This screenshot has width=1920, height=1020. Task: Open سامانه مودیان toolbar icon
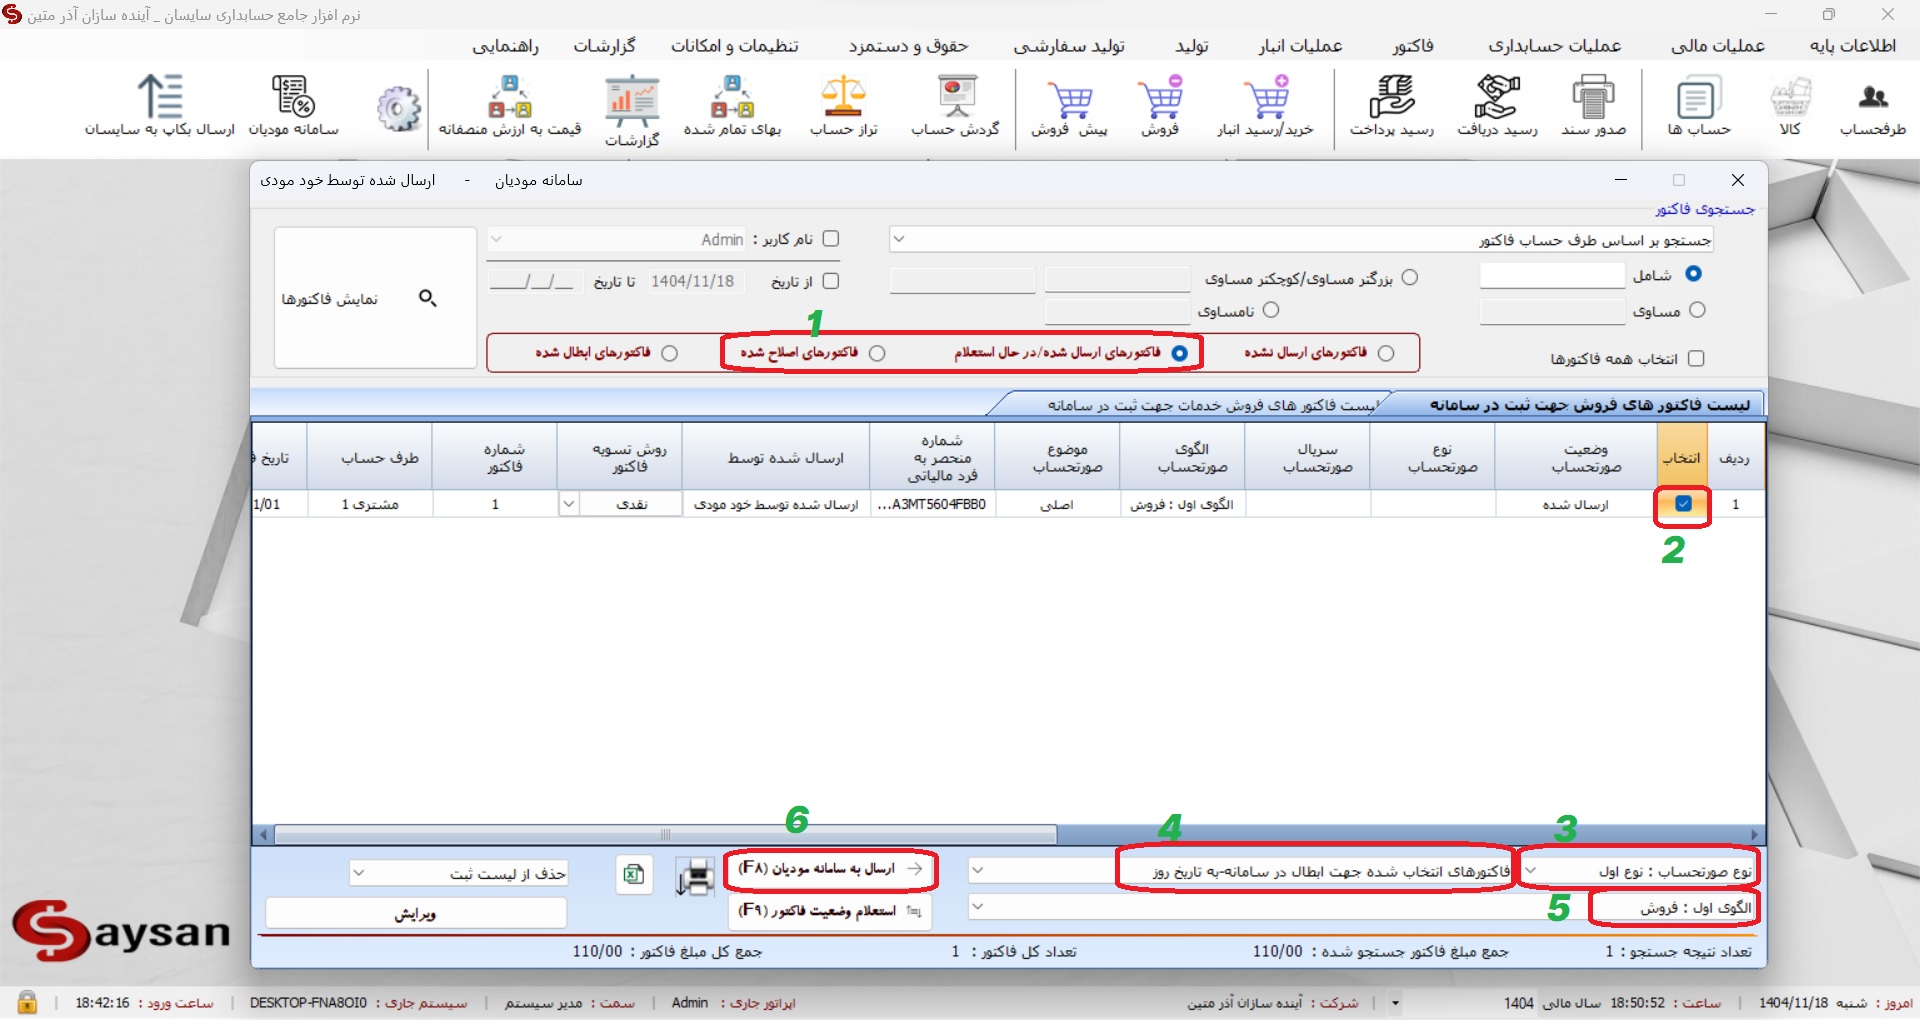(x=294, y=106)
